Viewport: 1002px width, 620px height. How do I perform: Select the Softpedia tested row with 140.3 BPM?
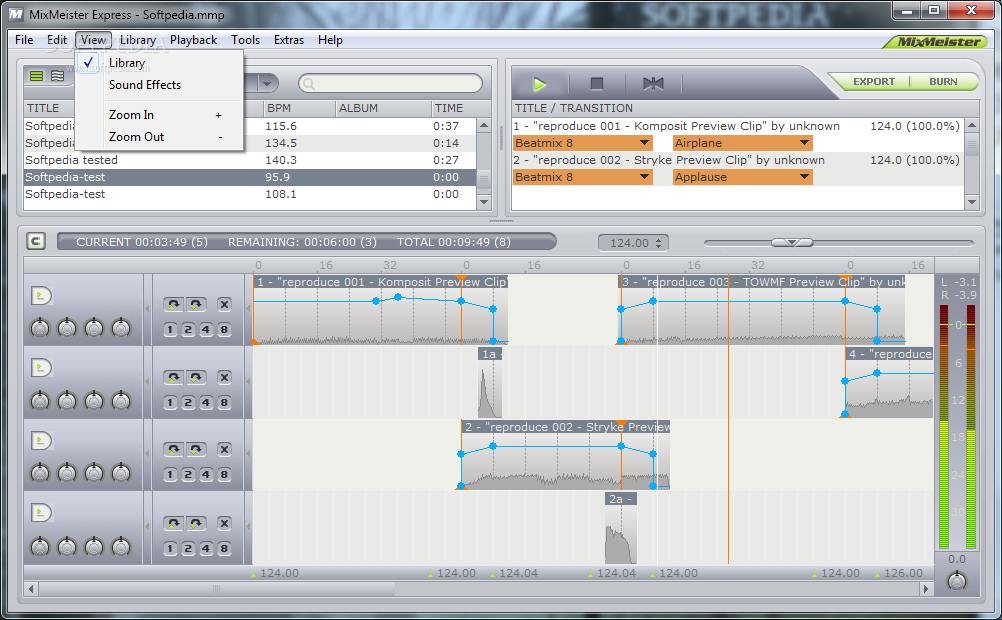coord(250,160)
